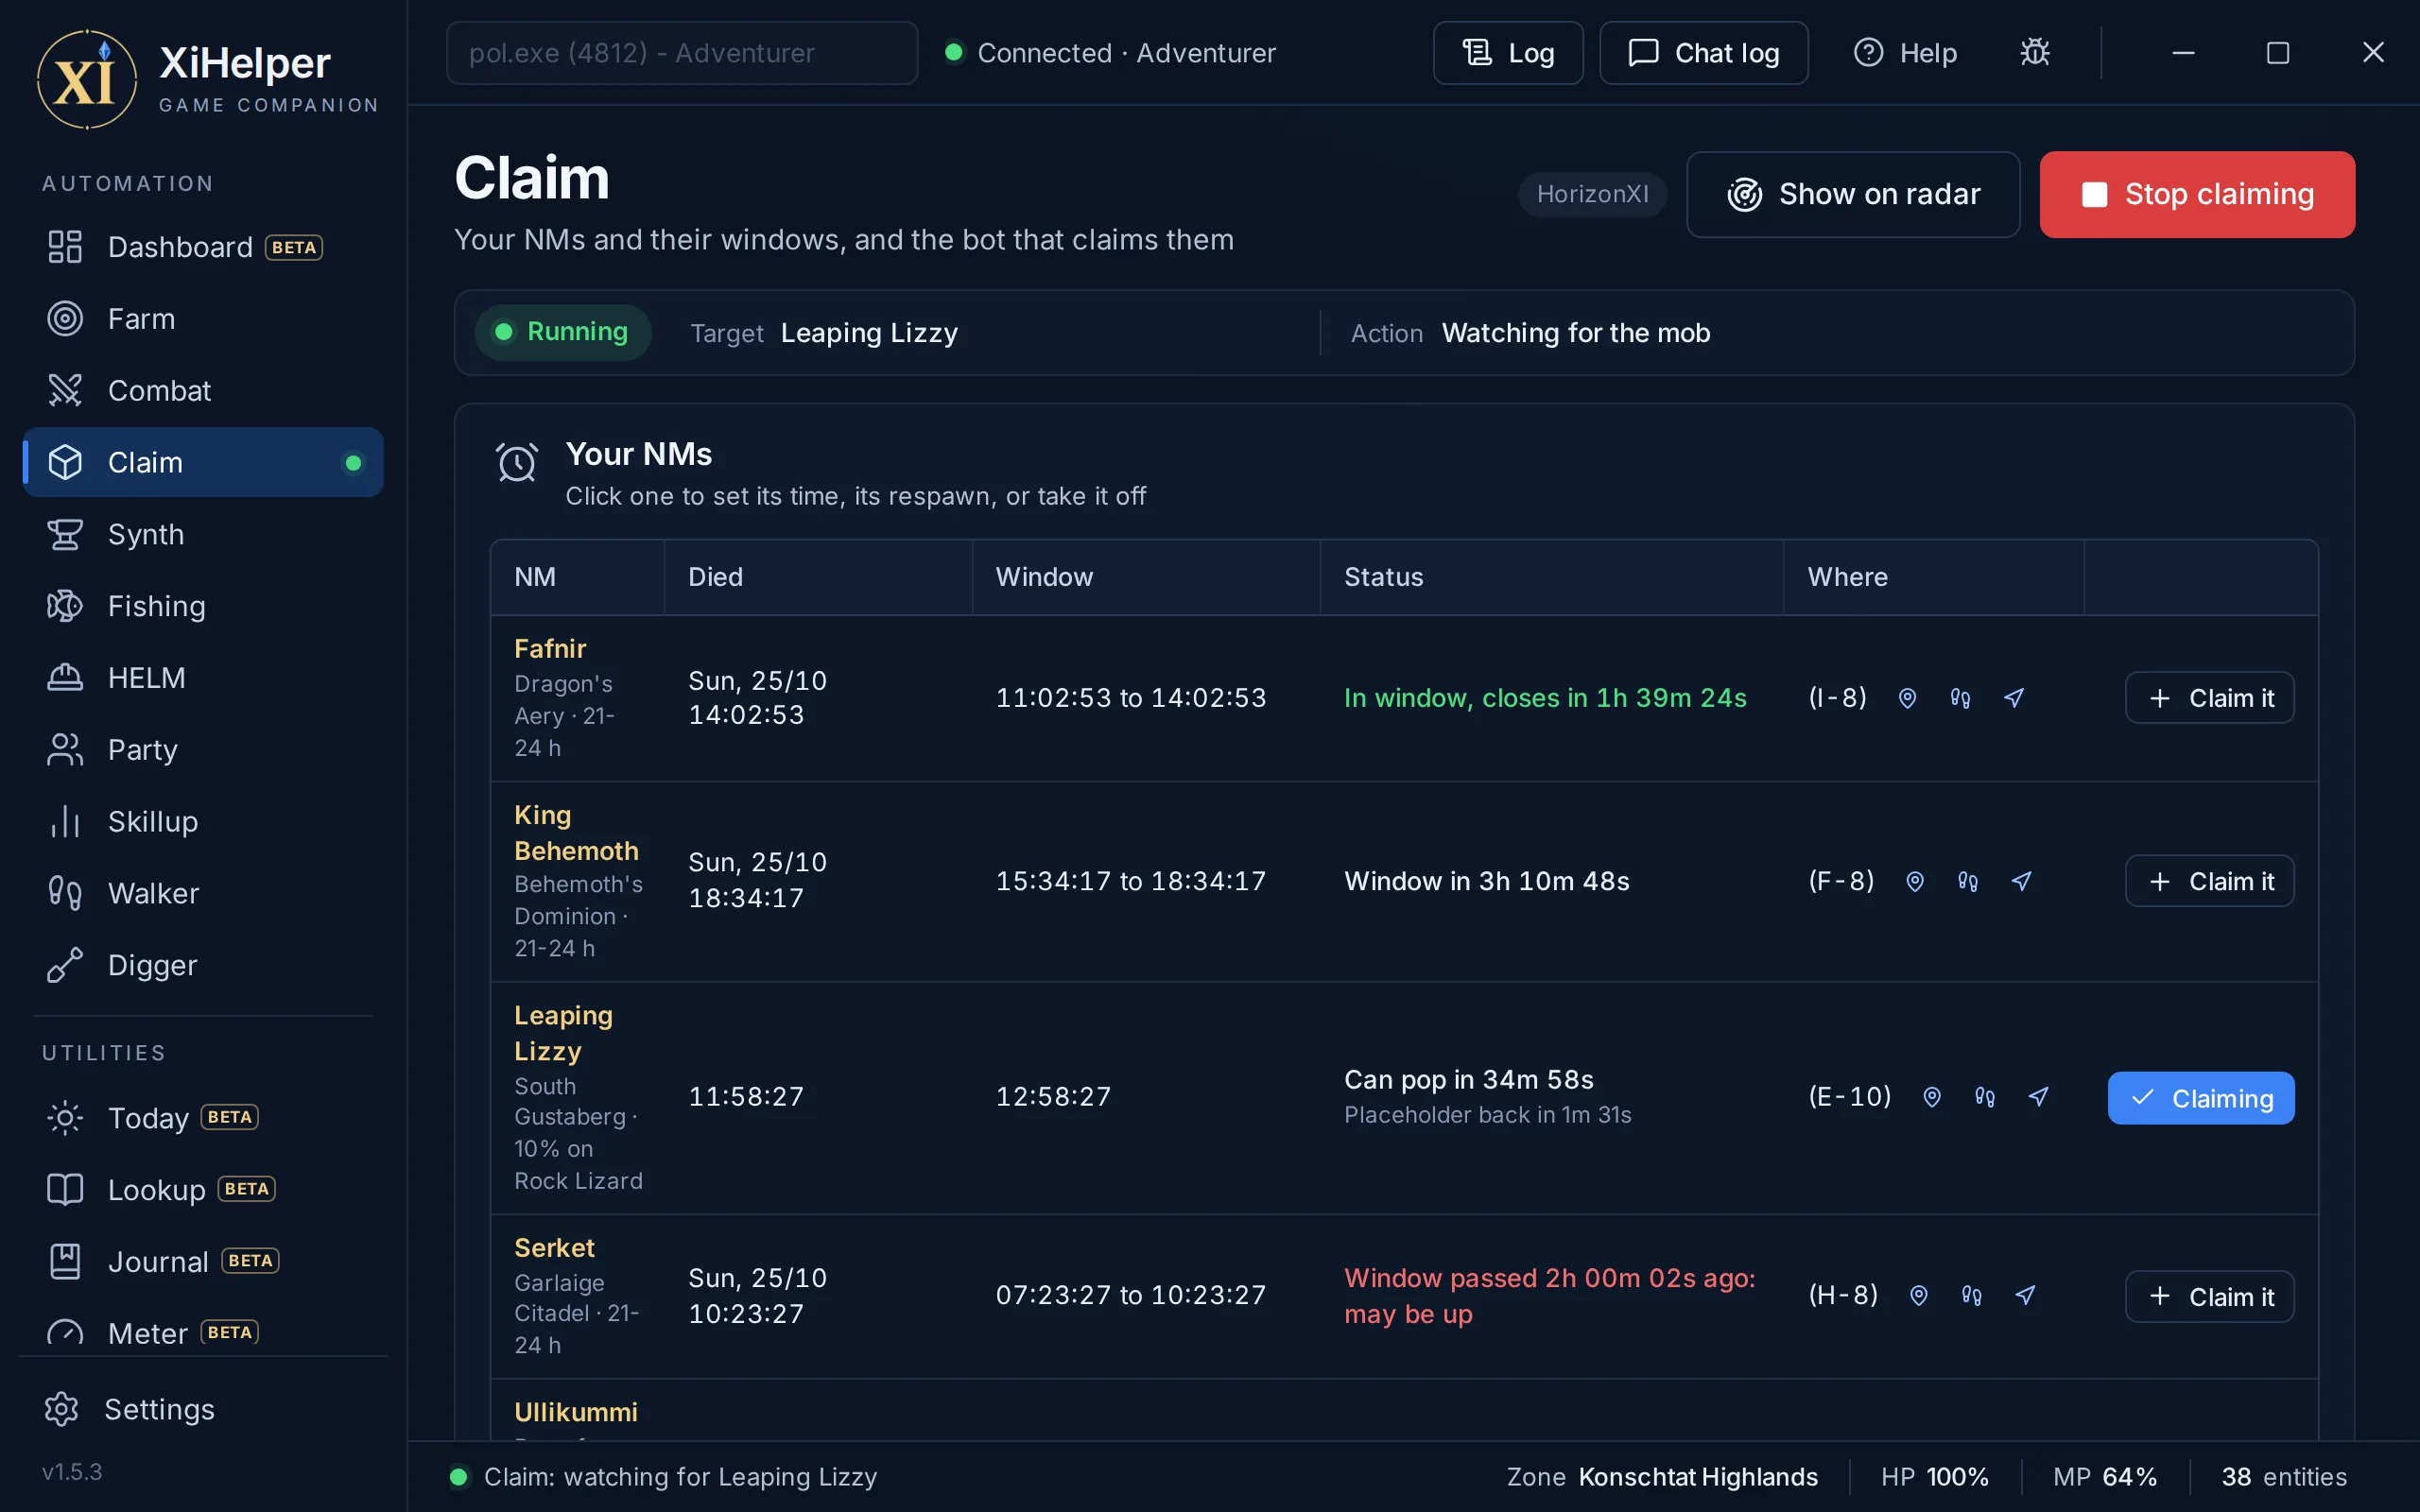Switch to the Fishing section
Image resolution: width=2420 pixels, height=1512 pixels.
[x=203, y=606]
